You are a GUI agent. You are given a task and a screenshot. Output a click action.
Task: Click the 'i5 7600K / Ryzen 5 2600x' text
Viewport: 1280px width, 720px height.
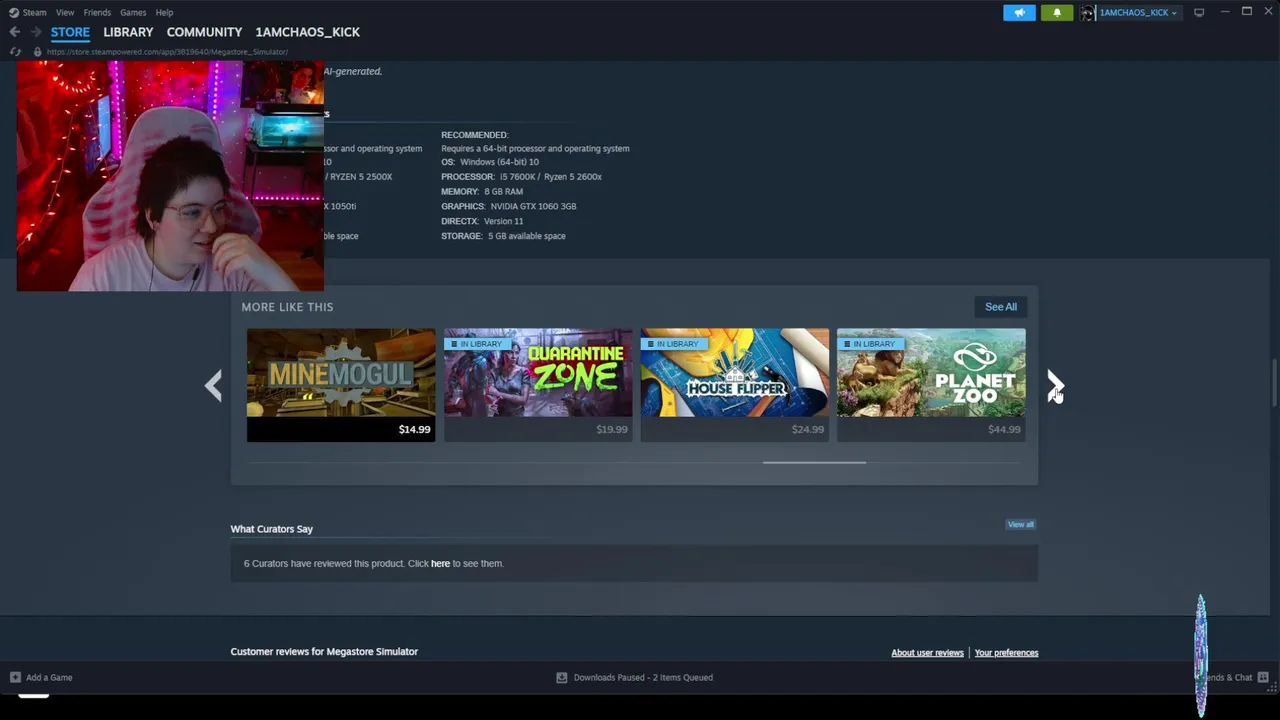(x=551, y=177)
